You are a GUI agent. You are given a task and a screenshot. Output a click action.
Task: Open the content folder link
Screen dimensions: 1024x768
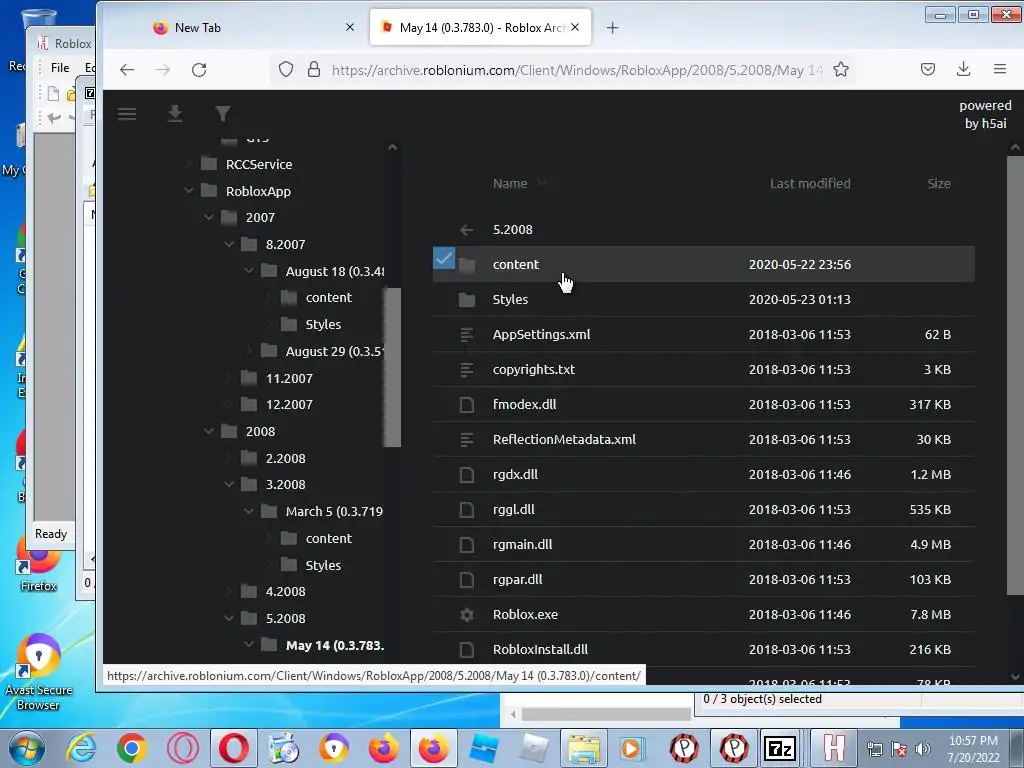(x=516, y=264)
